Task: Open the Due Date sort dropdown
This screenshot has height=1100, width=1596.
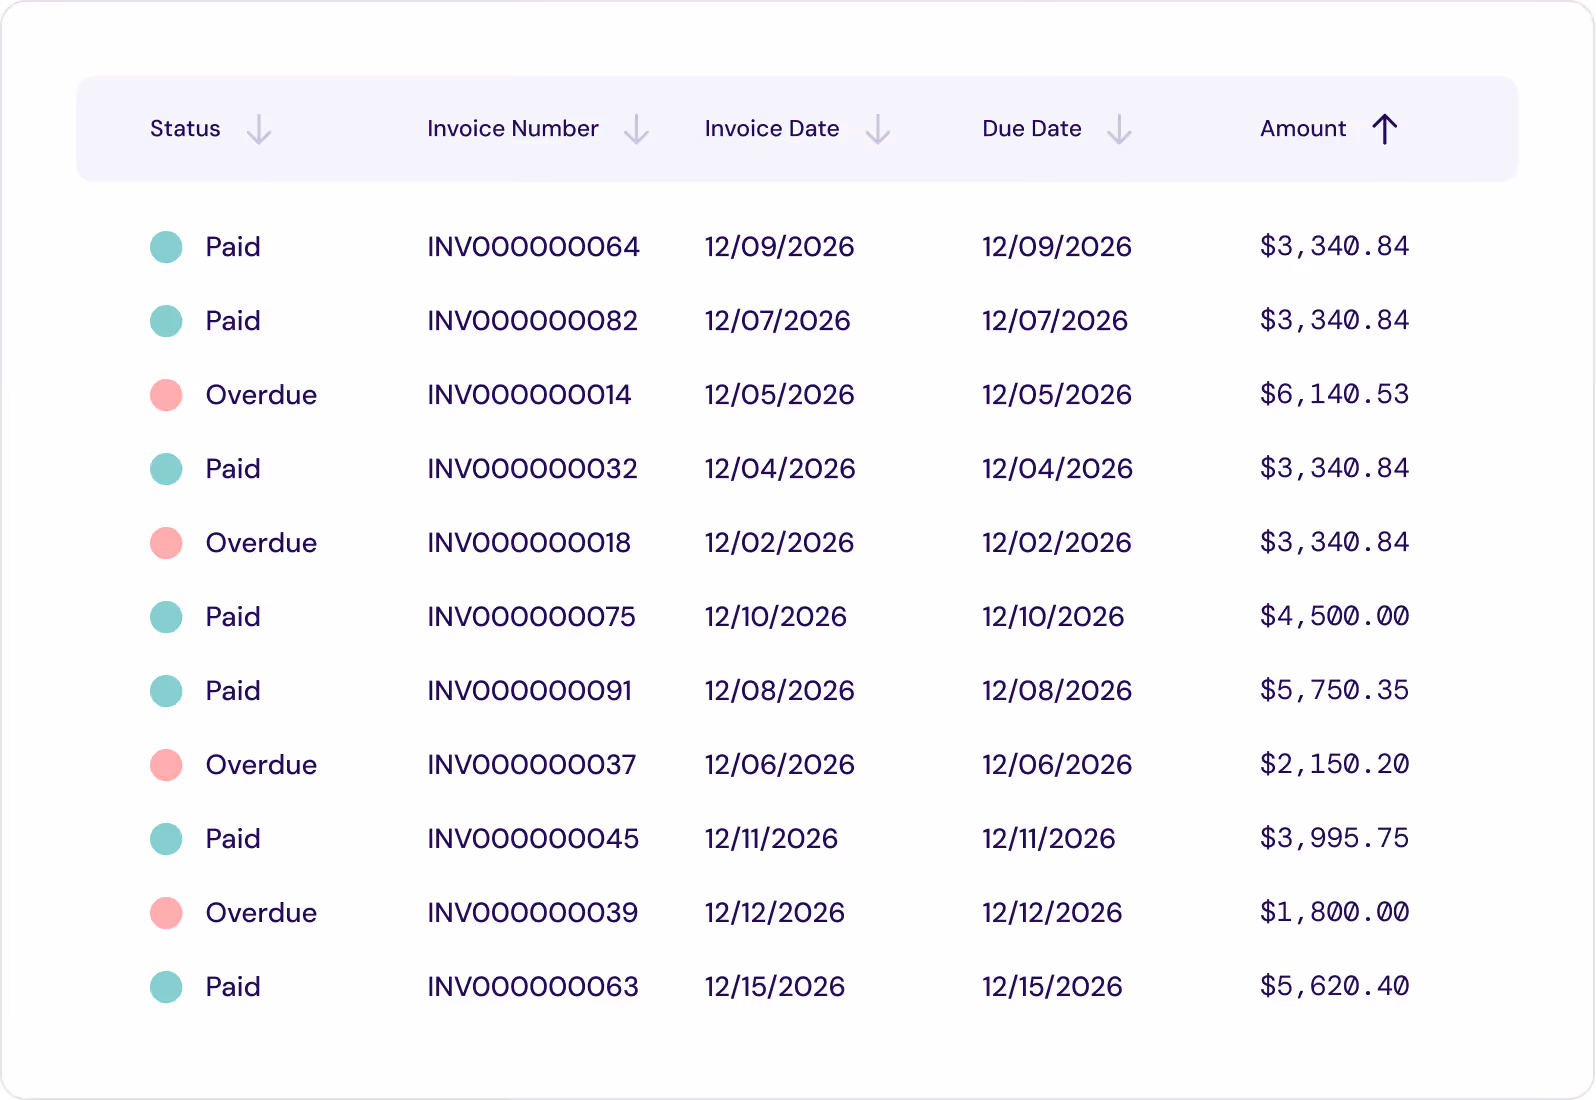Action: tap(1119, 129)
